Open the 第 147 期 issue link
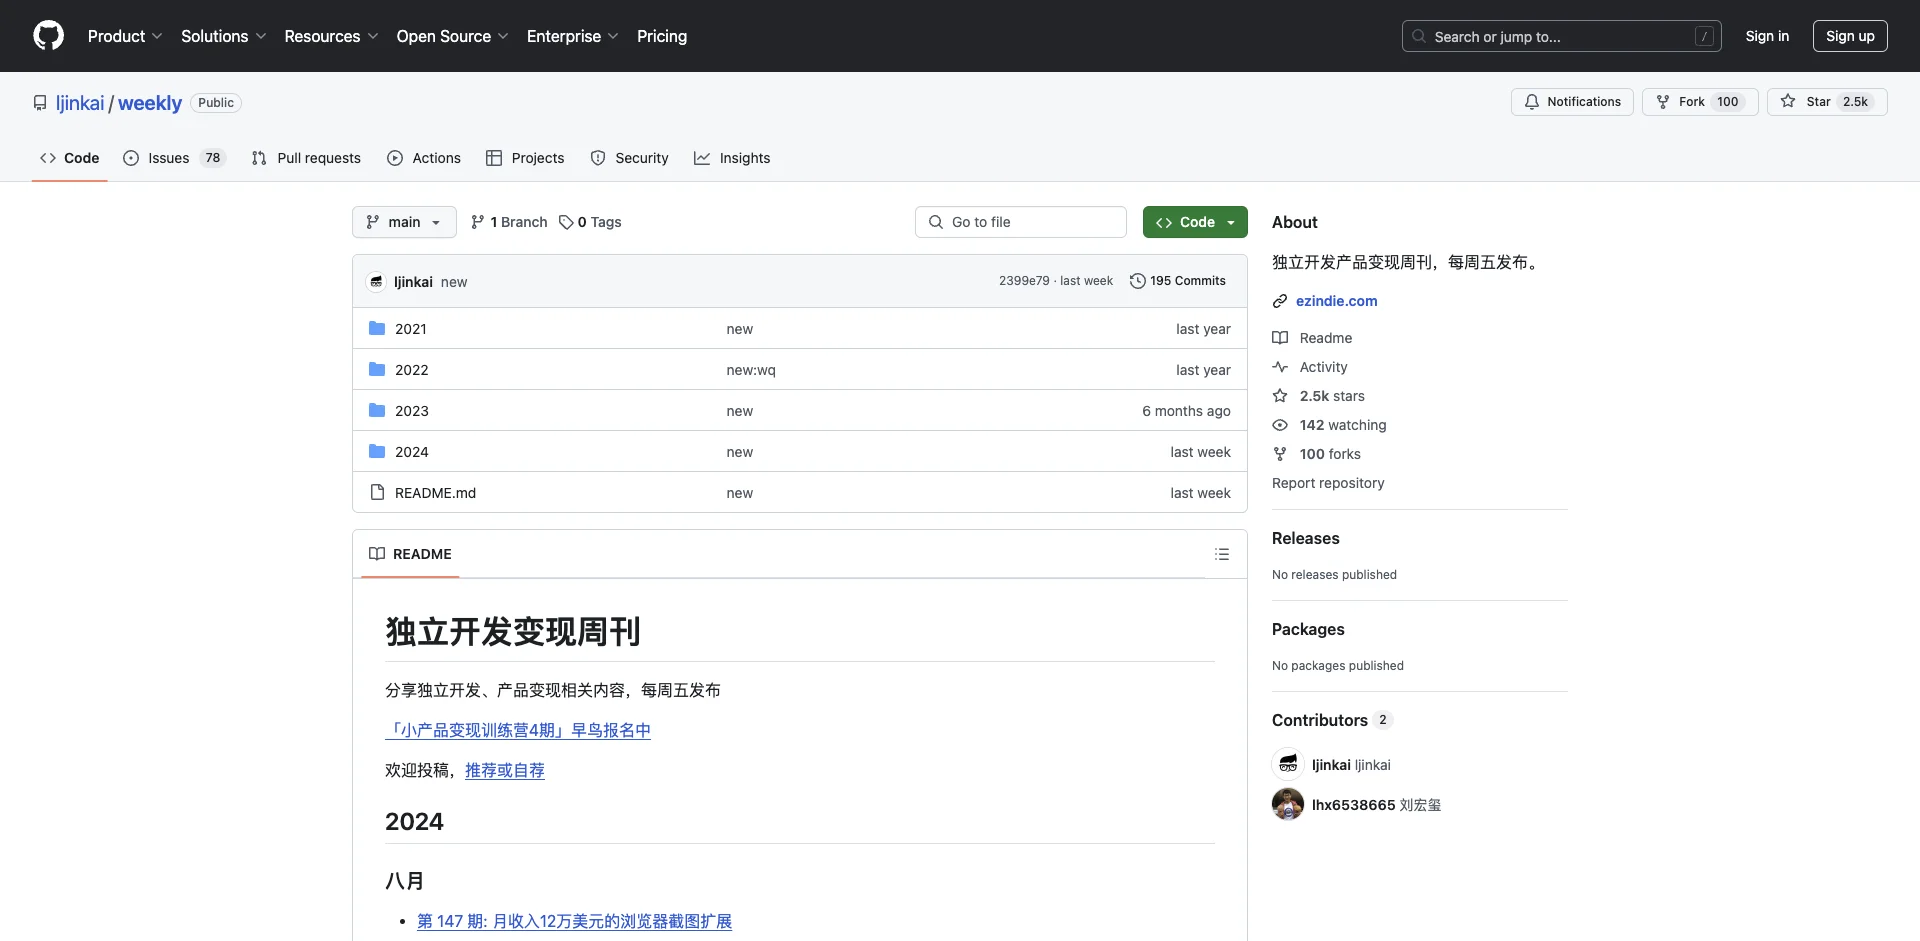The width and height of the screenshot is (1920, 941). click(x=574, y=921)
